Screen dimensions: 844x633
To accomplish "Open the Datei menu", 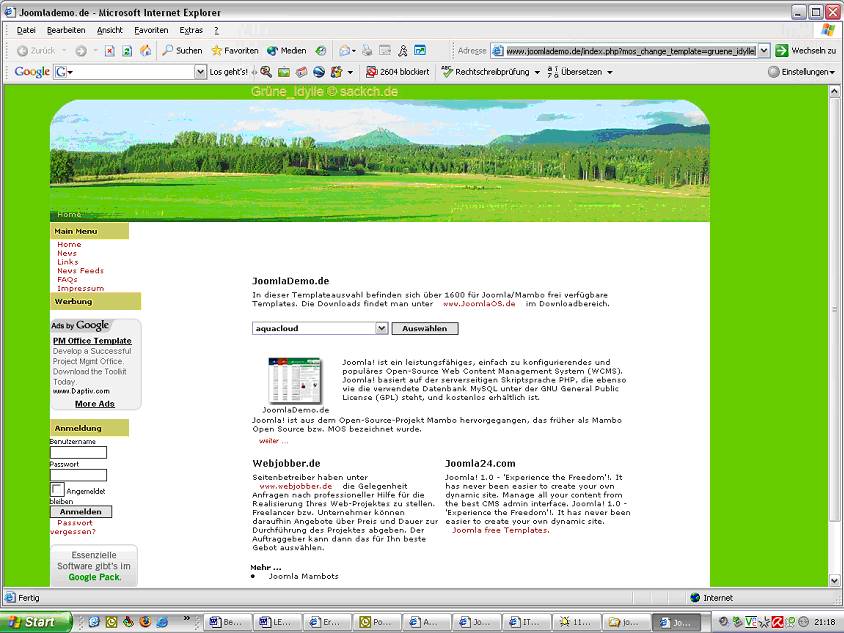I will point(26,30).
